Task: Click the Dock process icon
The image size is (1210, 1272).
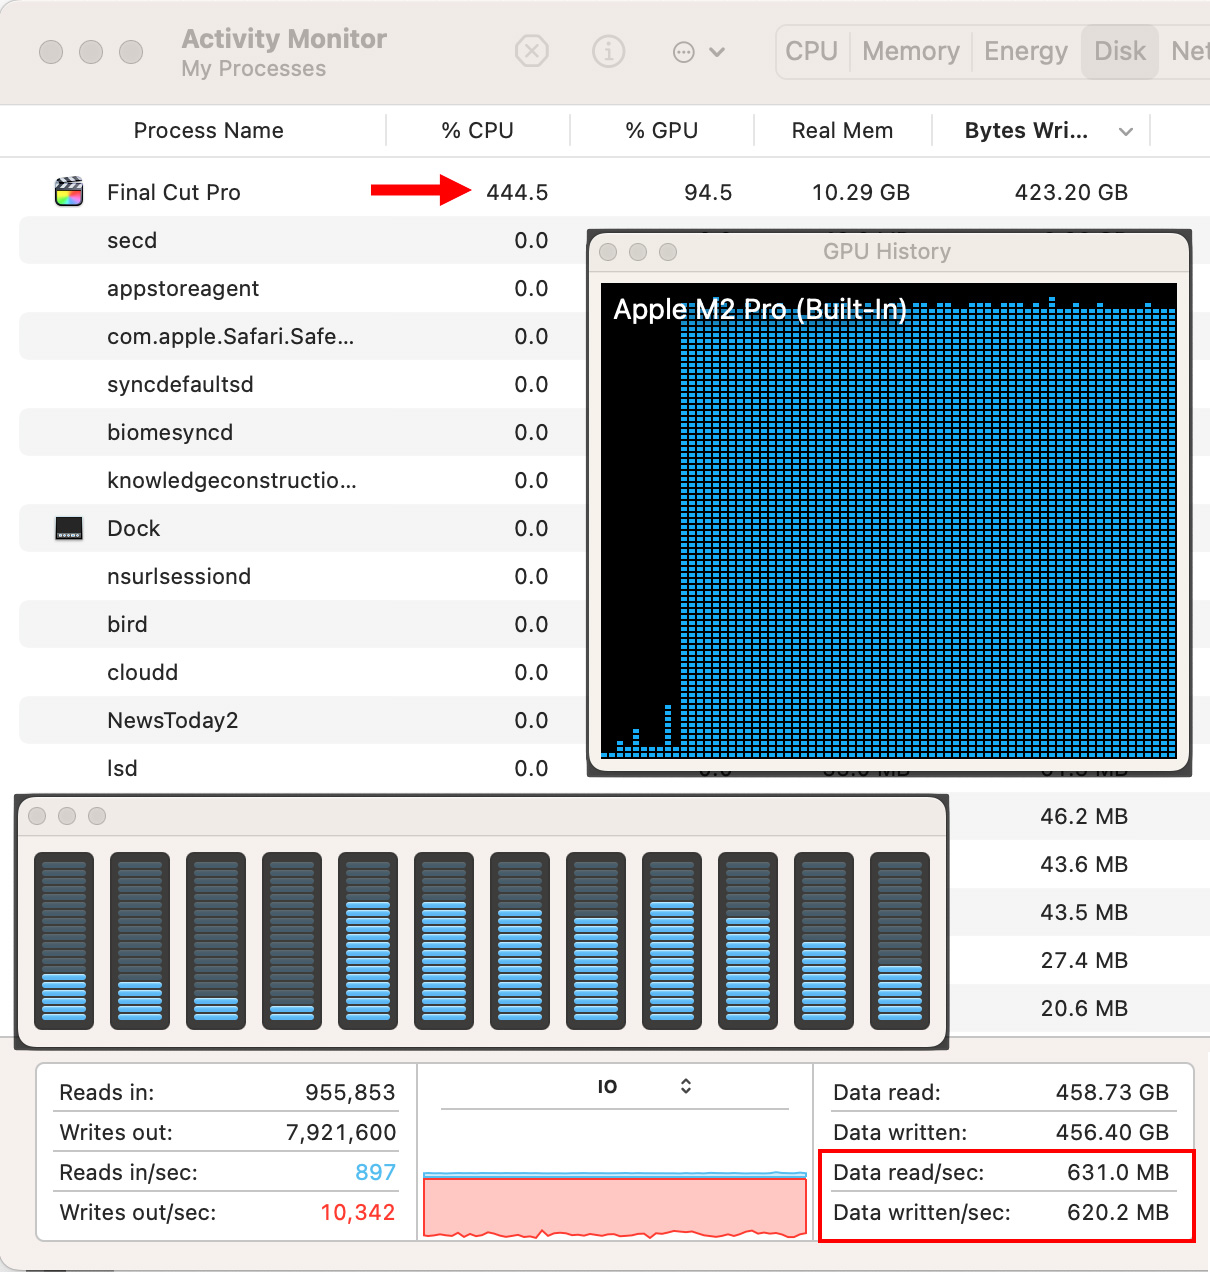Action: tap(69, 528)
